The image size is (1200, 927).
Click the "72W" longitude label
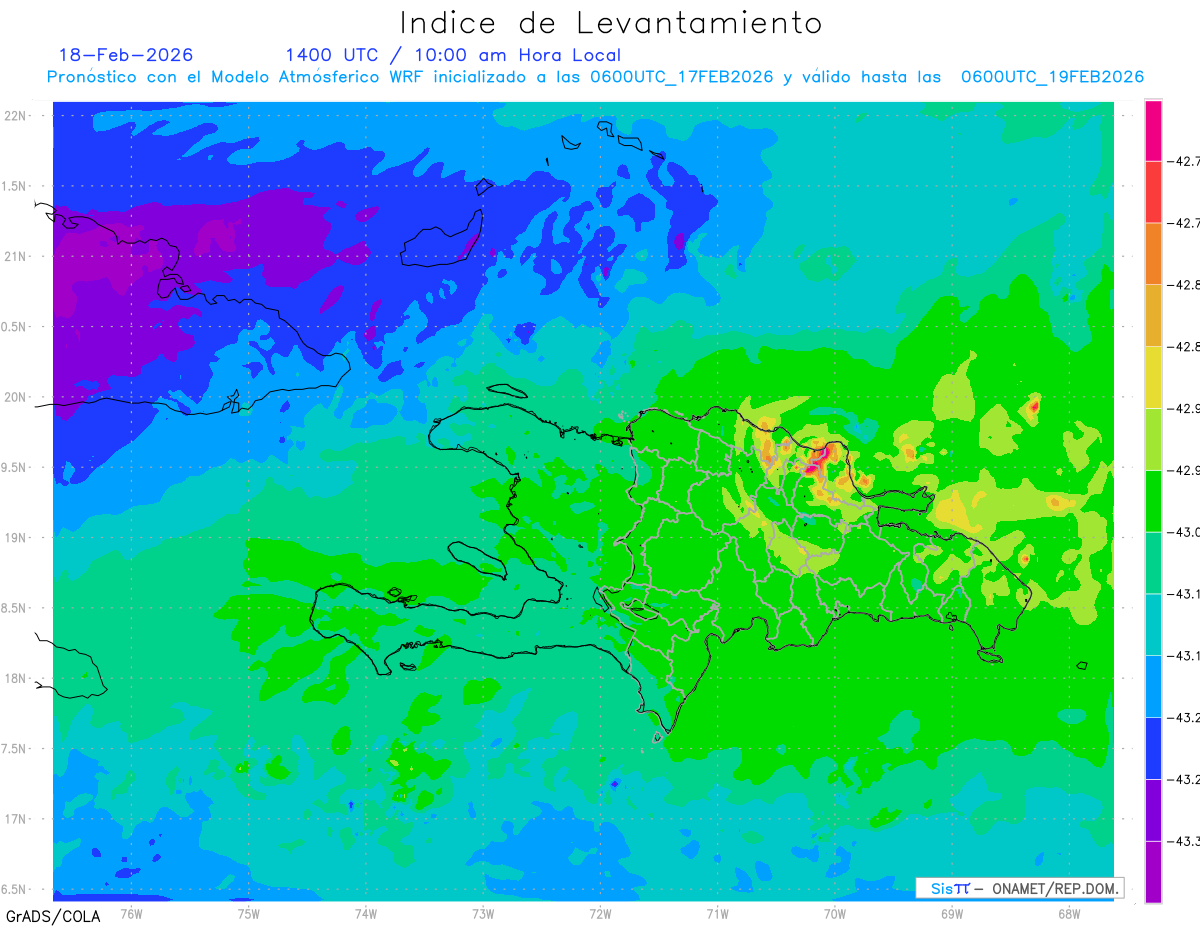(x=600, y=913)
